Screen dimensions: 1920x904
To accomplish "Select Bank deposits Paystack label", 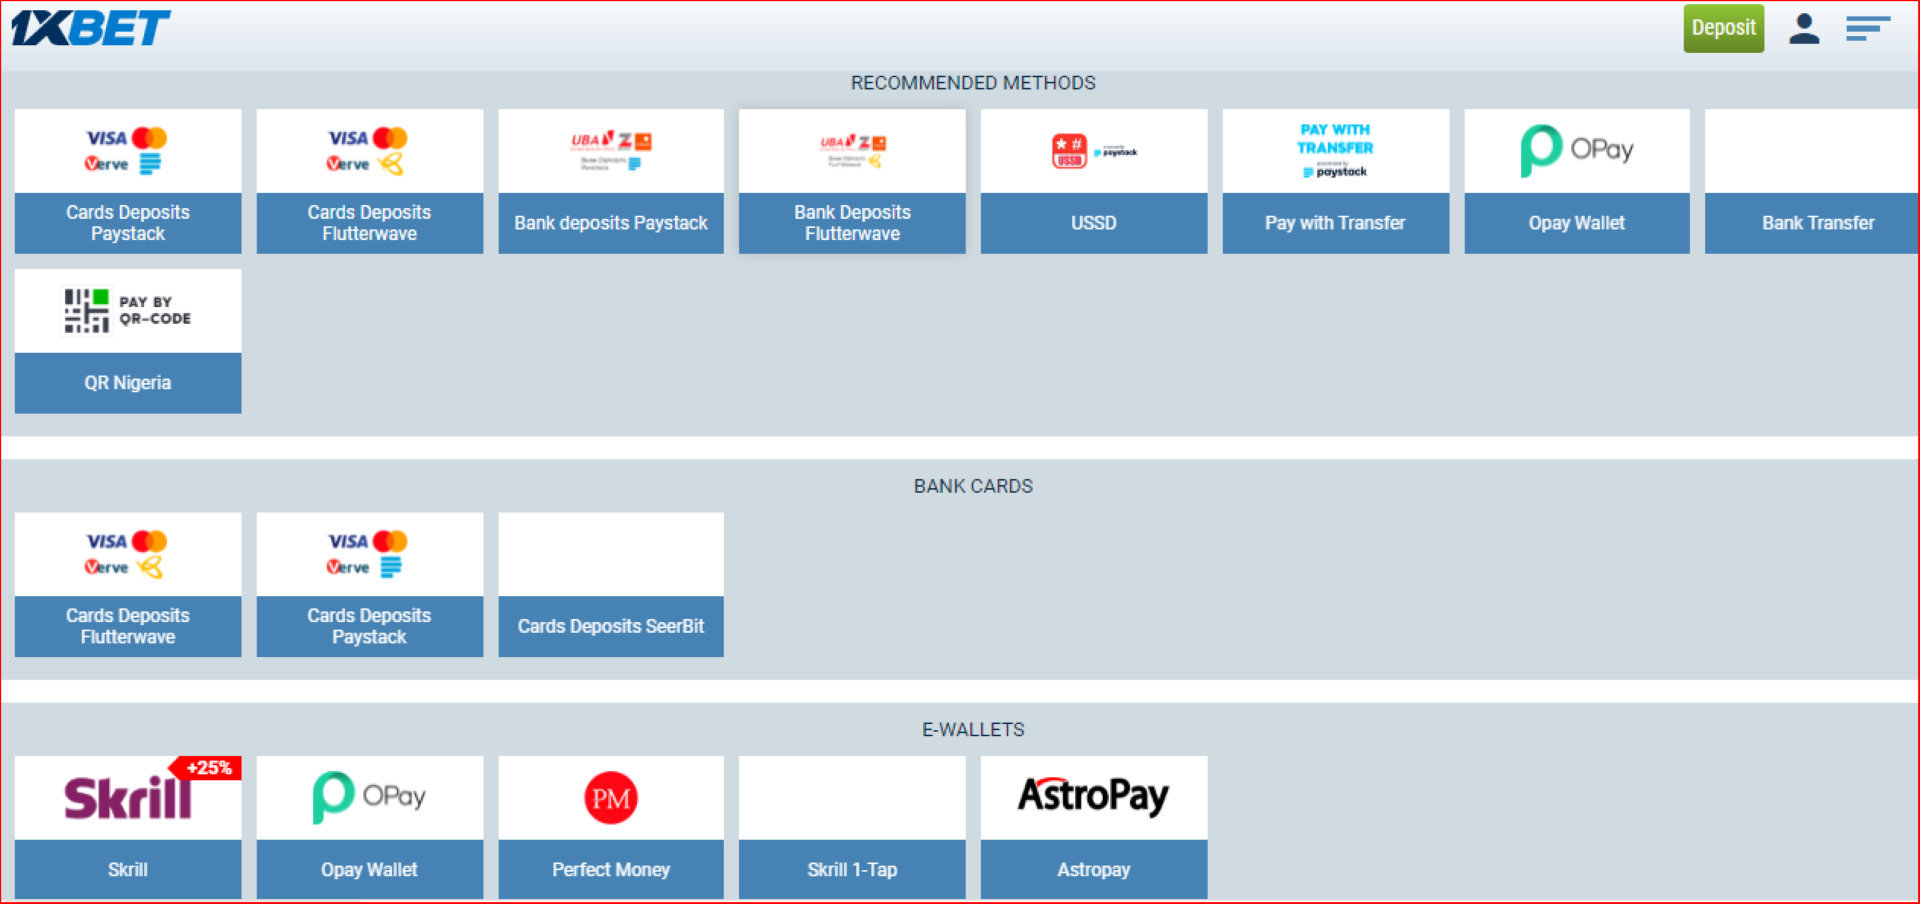I will [x=611, y=223].
